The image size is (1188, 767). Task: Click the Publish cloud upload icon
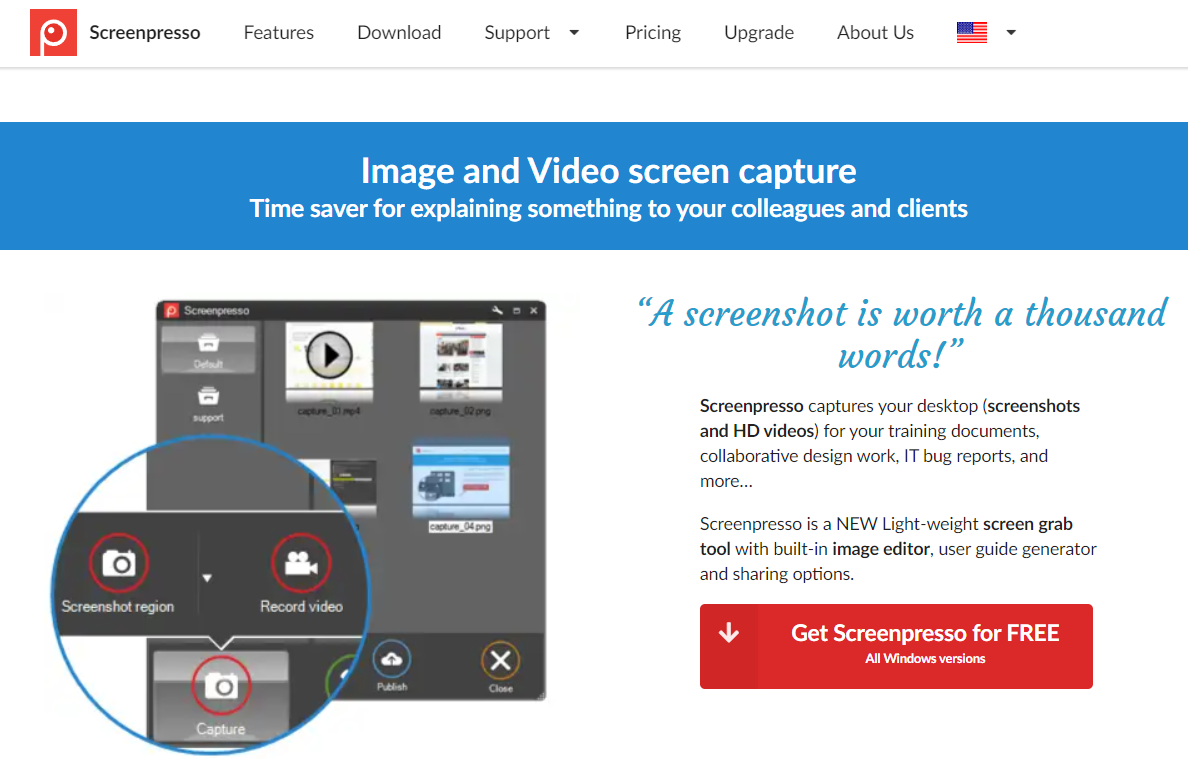tap(392, 659)
